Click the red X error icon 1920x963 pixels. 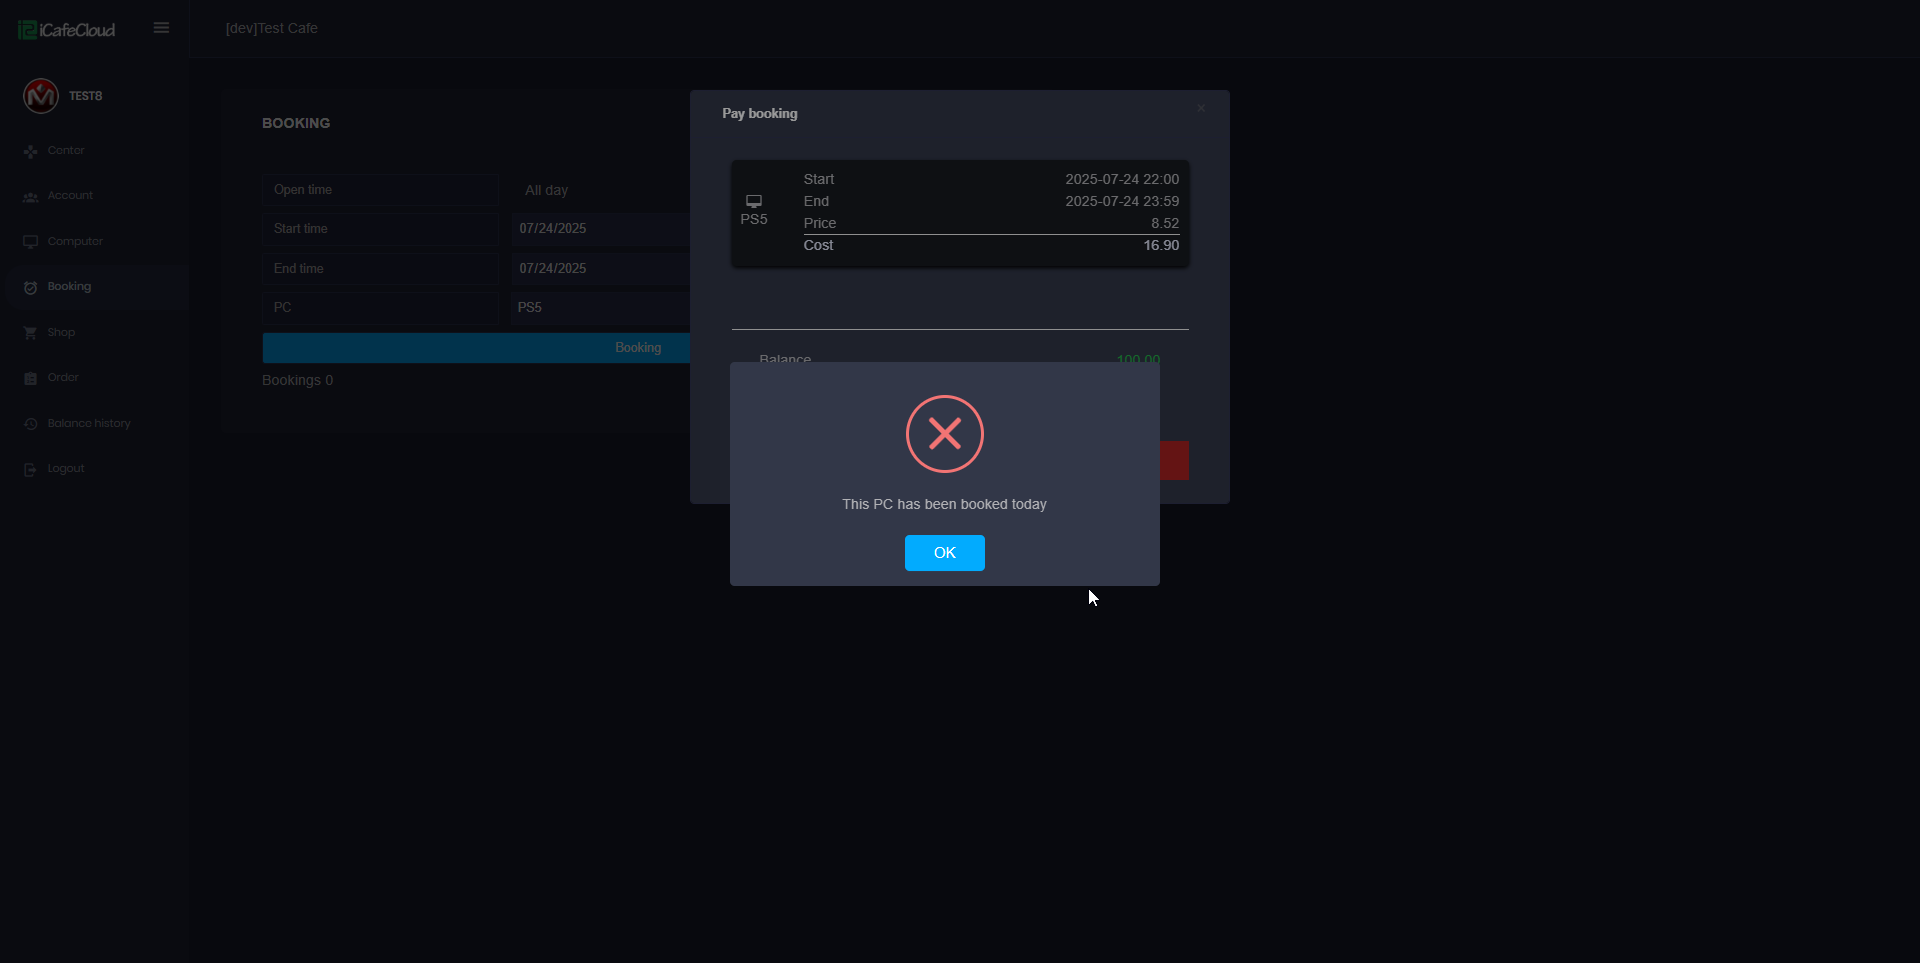click(x=945, y=434)
